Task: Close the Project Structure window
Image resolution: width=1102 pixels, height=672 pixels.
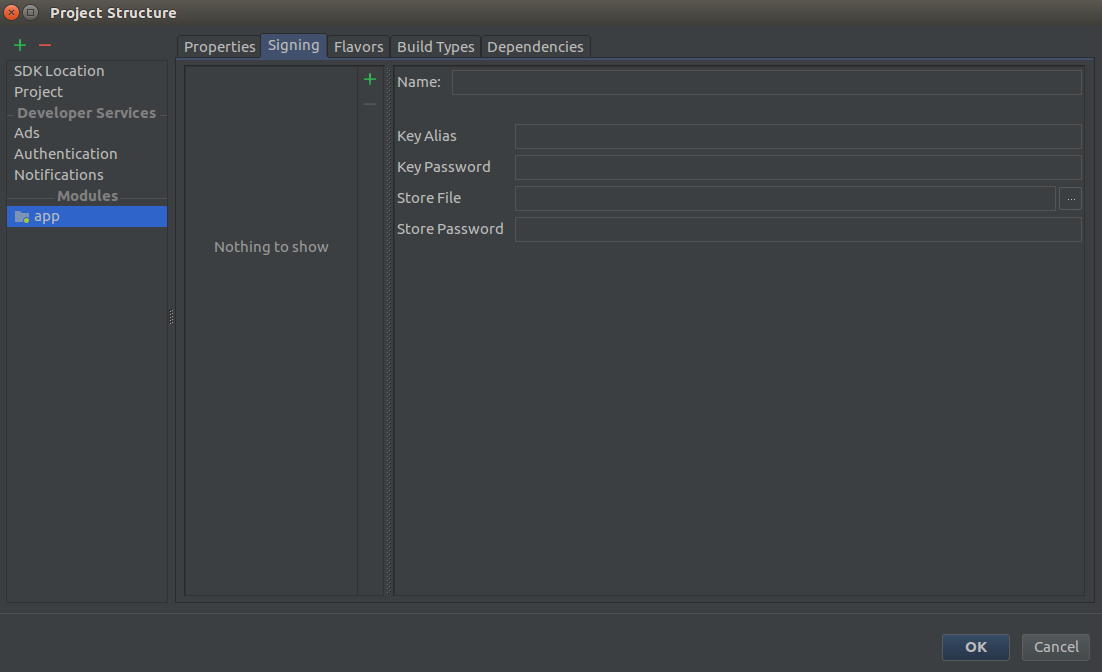Action: [11, 13]
